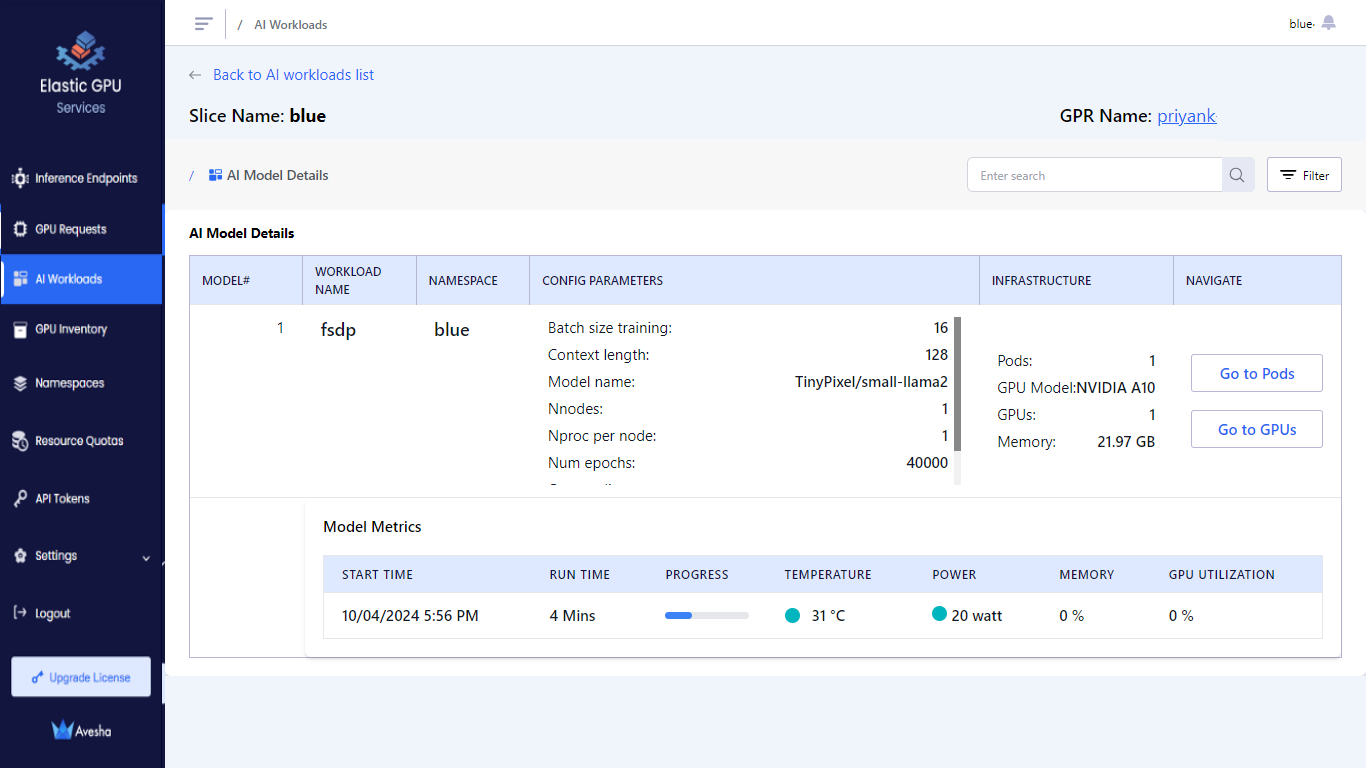
Task: Click the Avesha crown logo
Action: pos(63,730)
